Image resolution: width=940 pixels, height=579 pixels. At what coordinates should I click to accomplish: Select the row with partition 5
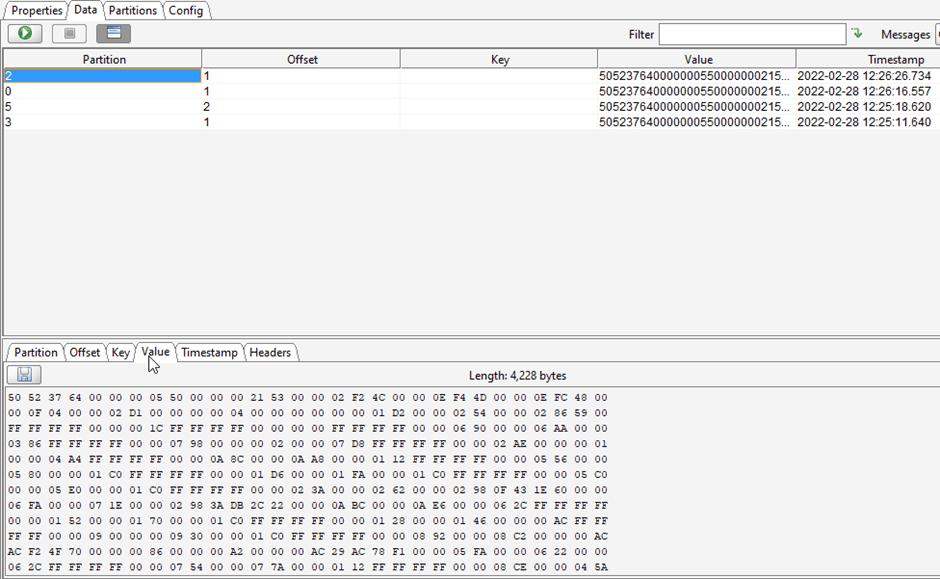tap(300, 106)
